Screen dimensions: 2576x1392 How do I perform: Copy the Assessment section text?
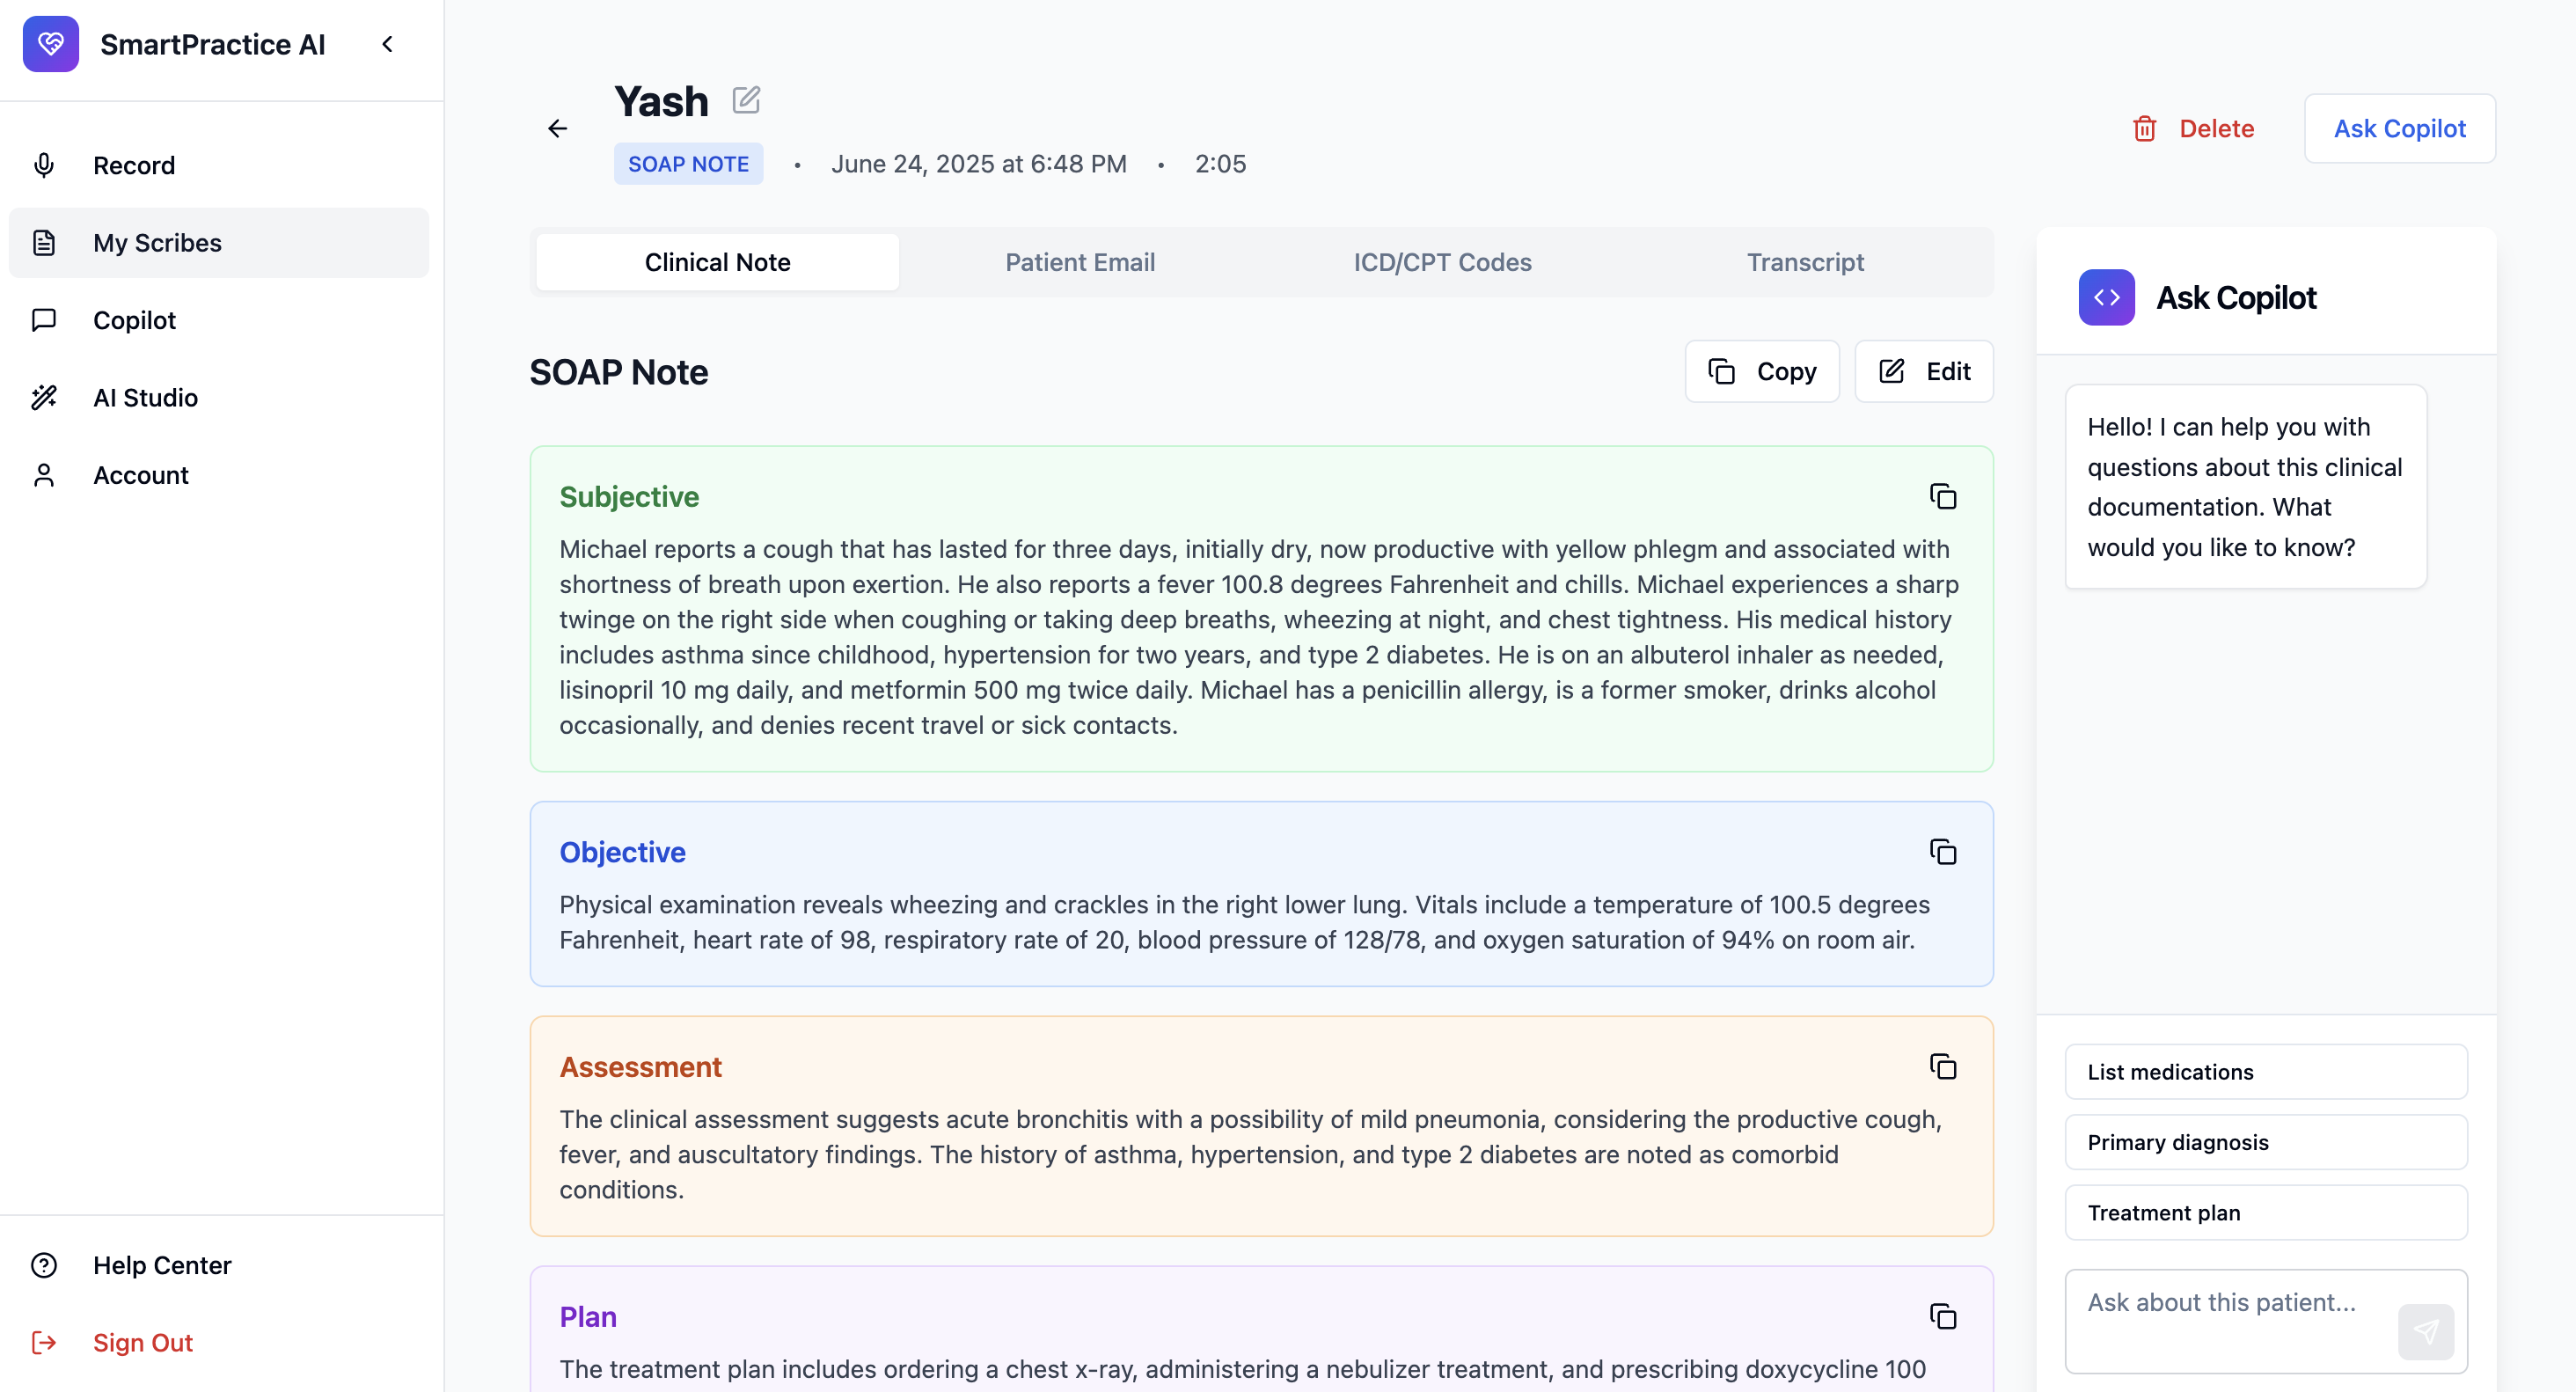(1943, 1066)
